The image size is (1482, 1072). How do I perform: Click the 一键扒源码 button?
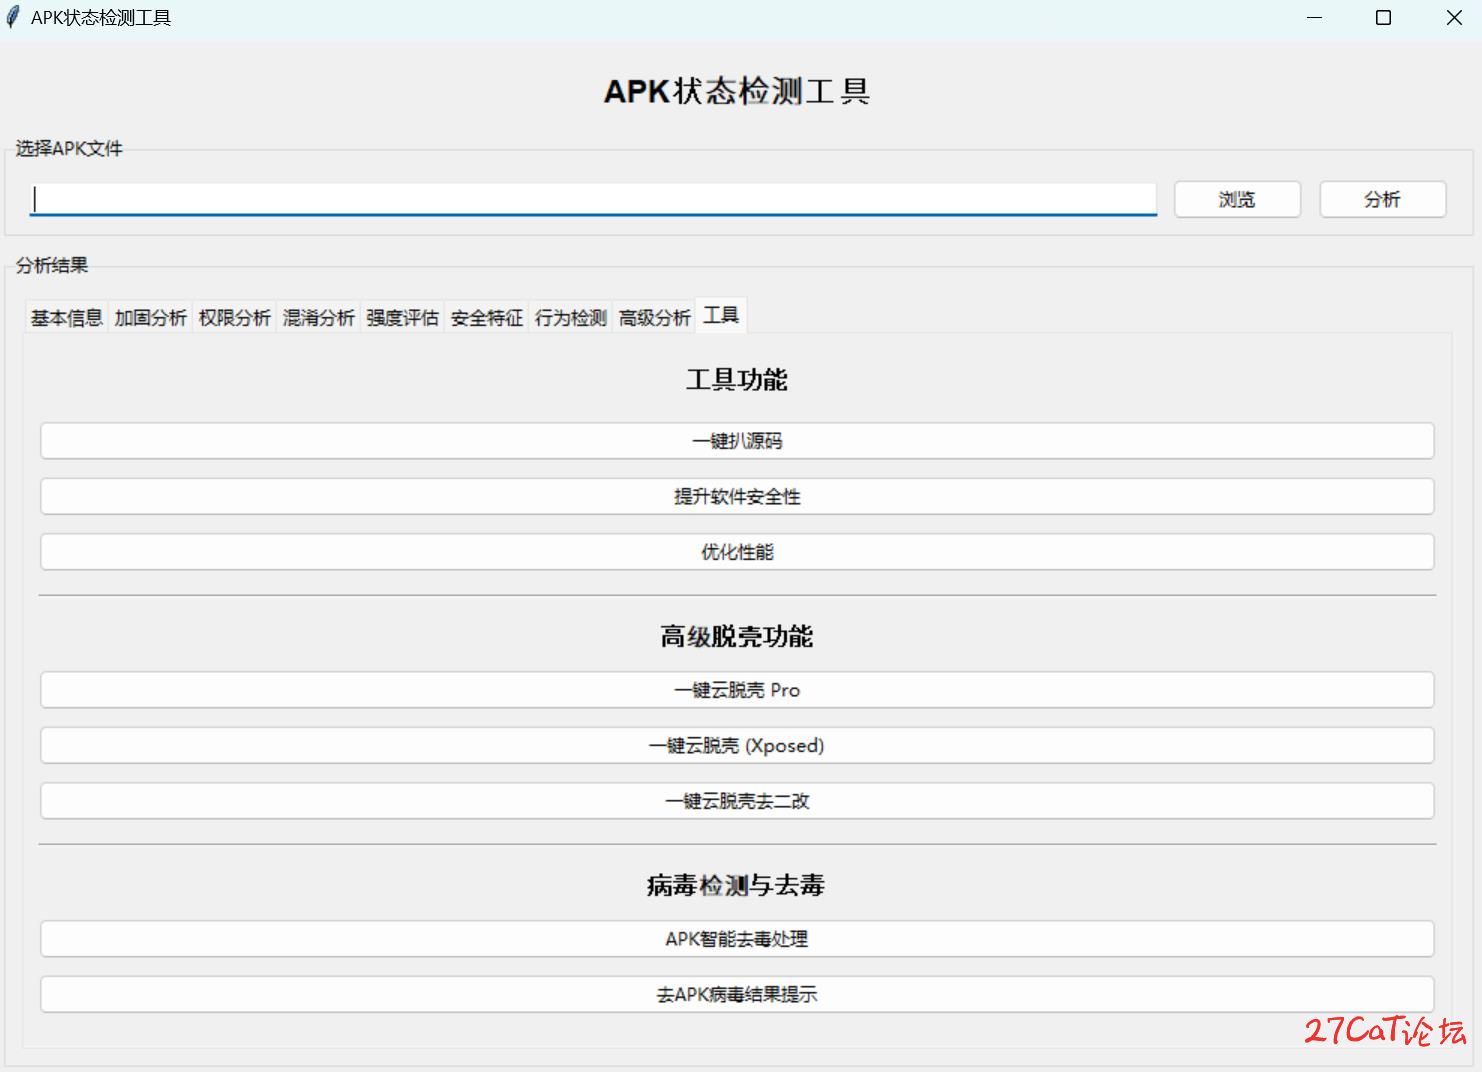[737, 441]
